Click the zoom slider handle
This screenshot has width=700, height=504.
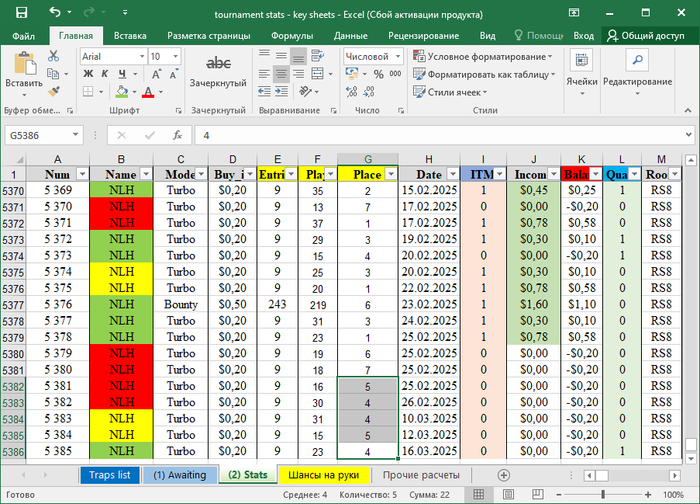[x=603, y=494]
